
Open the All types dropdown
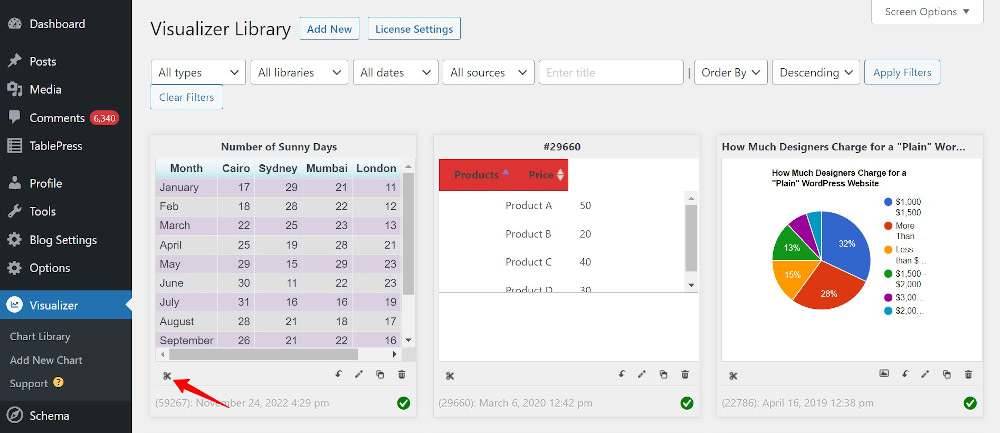pos(198,72)
